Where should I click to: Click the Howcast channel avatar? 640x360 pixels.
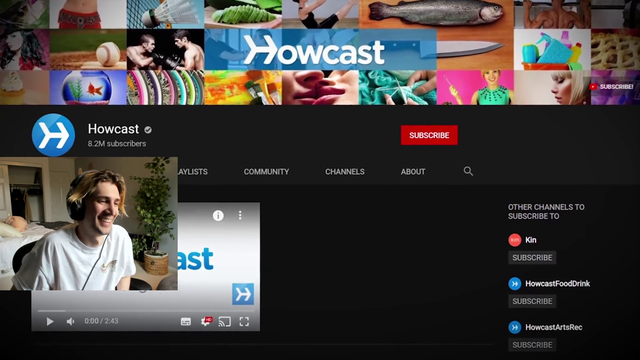(53, 135)
